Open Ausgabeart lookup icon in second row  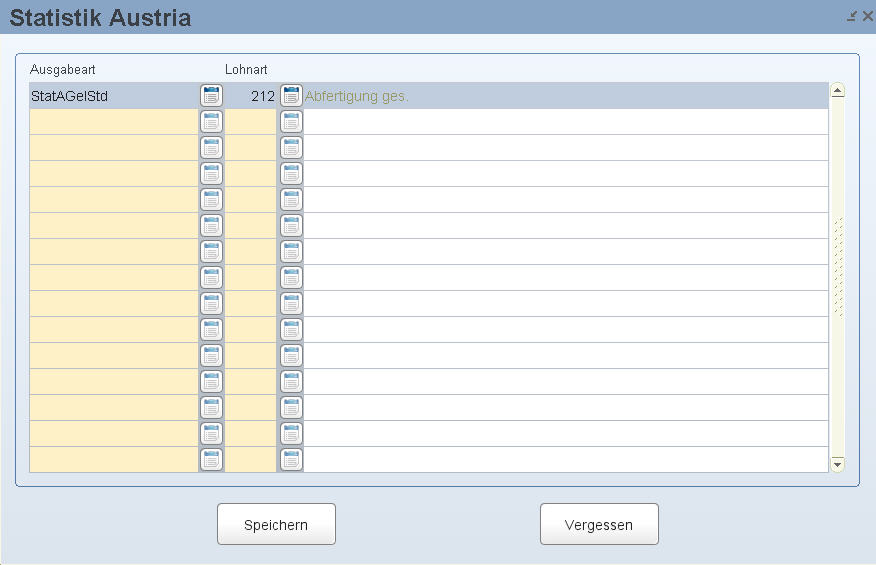pos(211,122)
